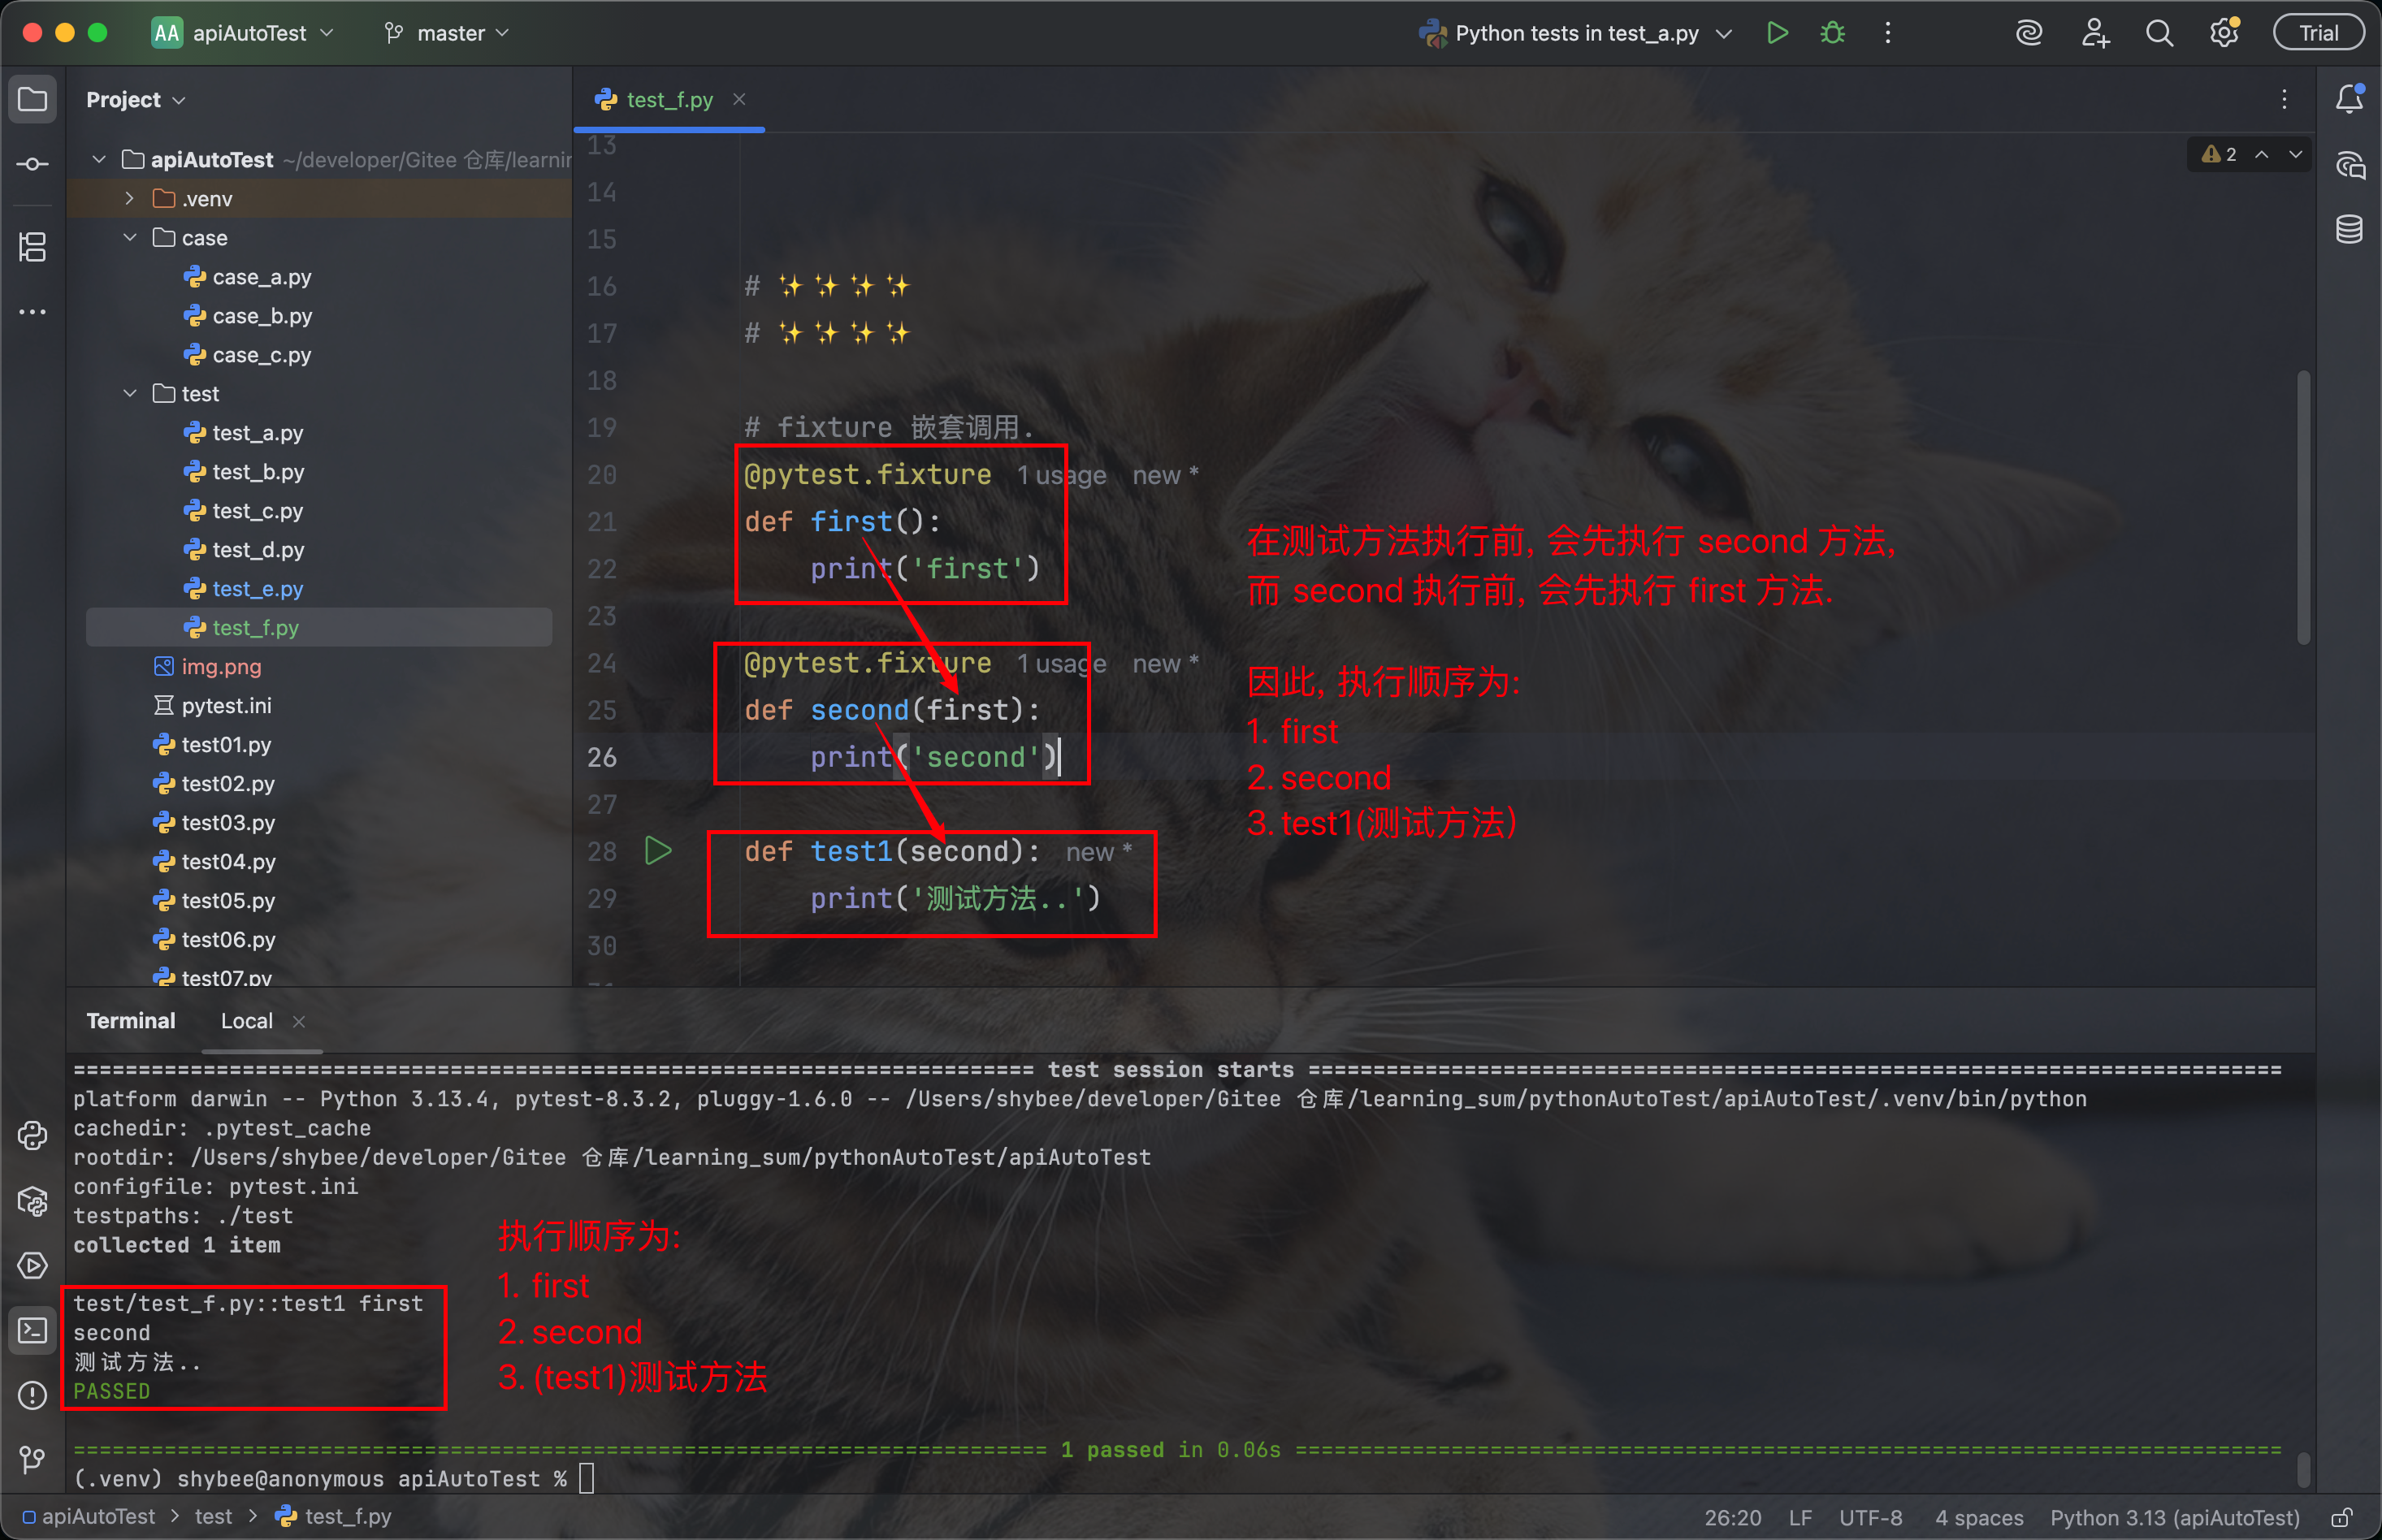The width and height of the screenshot is (2382, 1540).
Task: Toggle read-only lock in status bar
Action: (x=2341, y=1517)
